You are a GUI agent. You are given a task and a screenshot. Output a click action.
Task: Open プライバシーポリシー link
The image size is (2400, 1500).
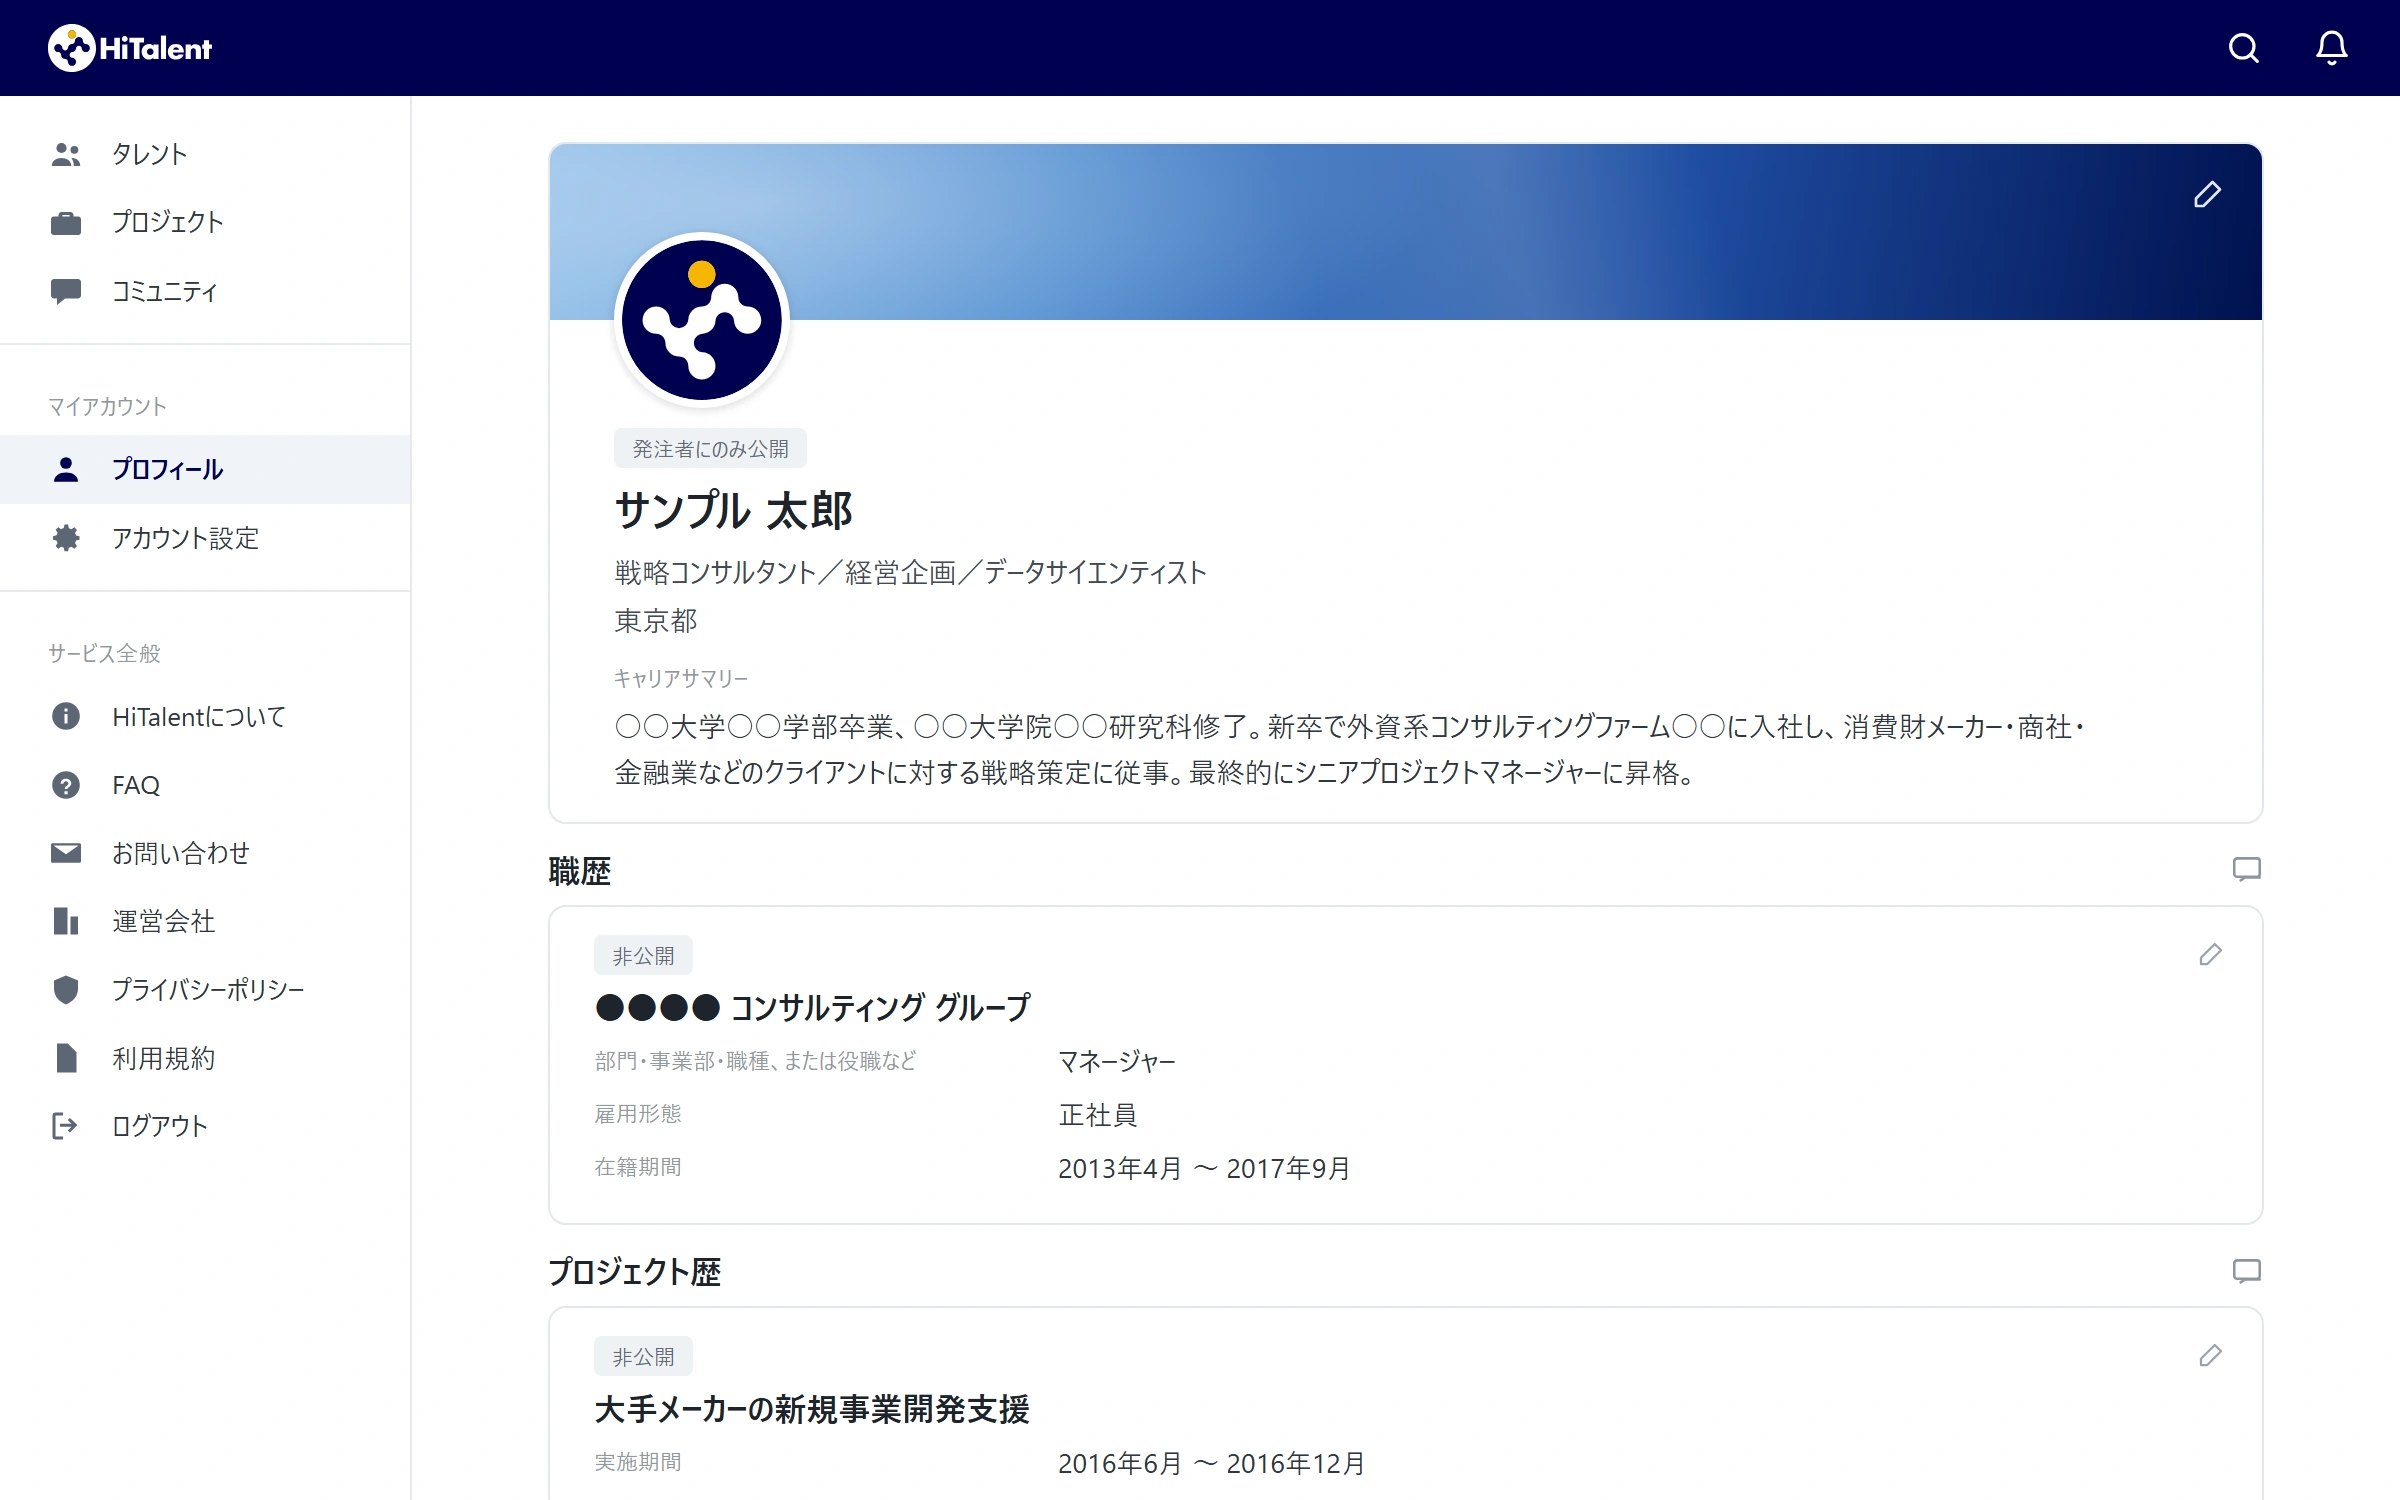205,989
